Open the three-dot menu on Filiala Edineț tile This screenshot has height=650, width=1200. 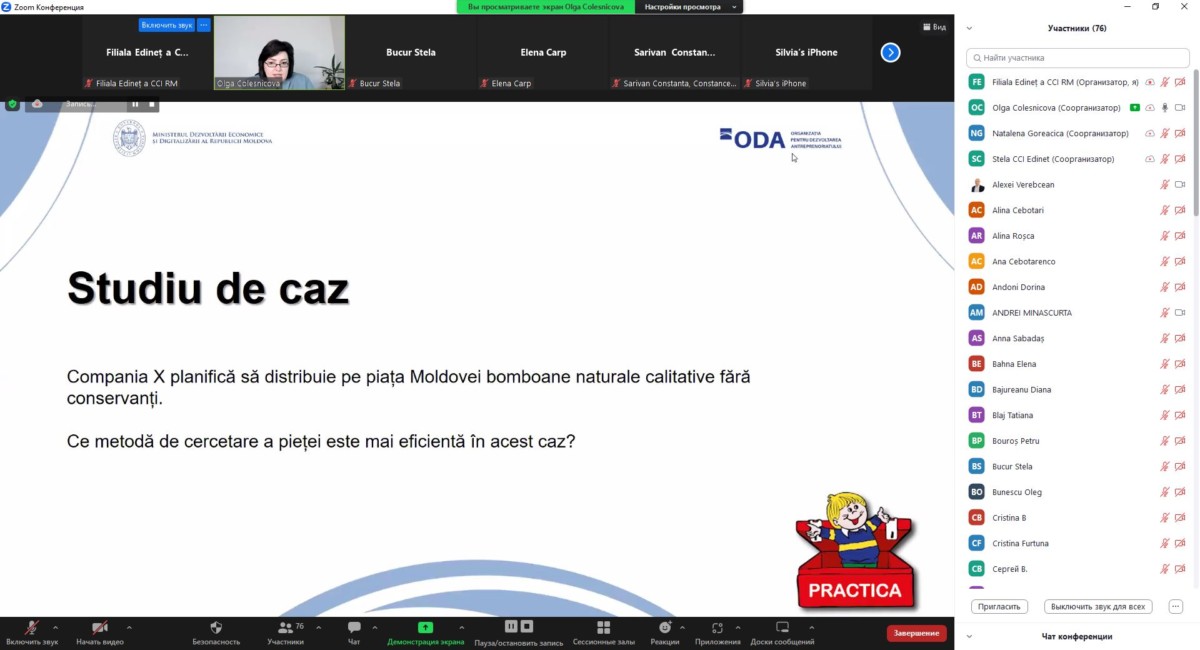204,25
